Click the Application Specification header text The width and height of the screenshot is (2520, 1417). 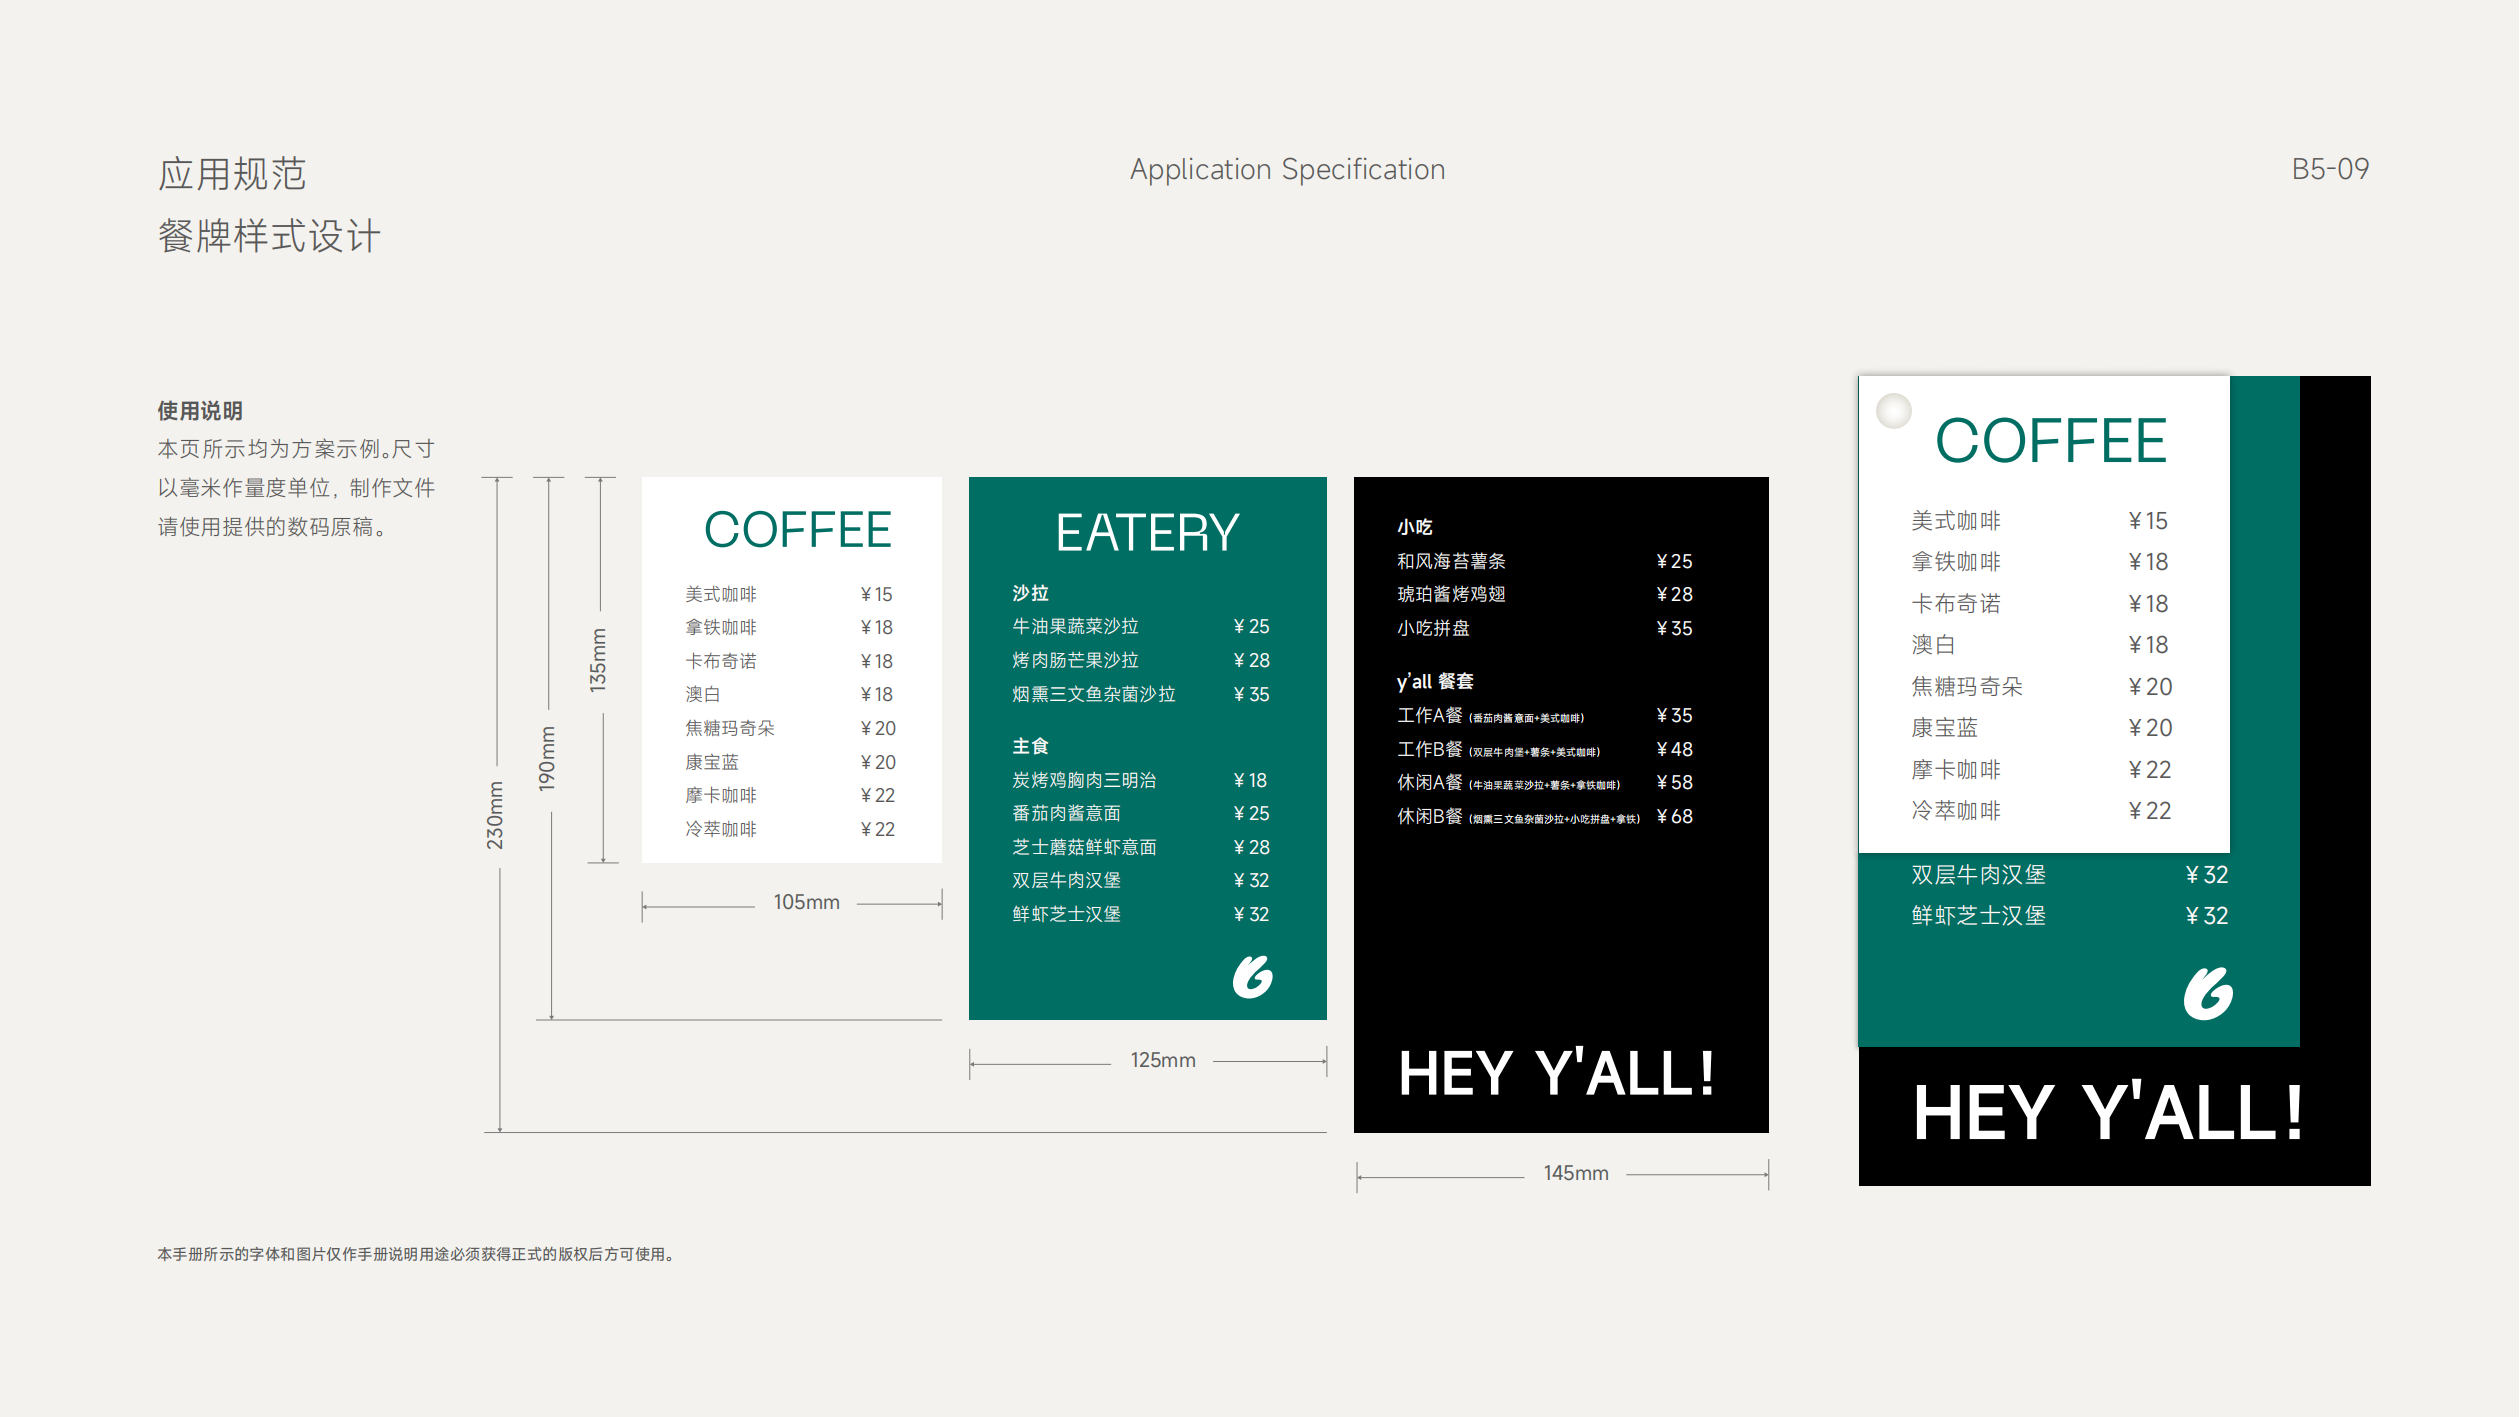(1287, 170)
